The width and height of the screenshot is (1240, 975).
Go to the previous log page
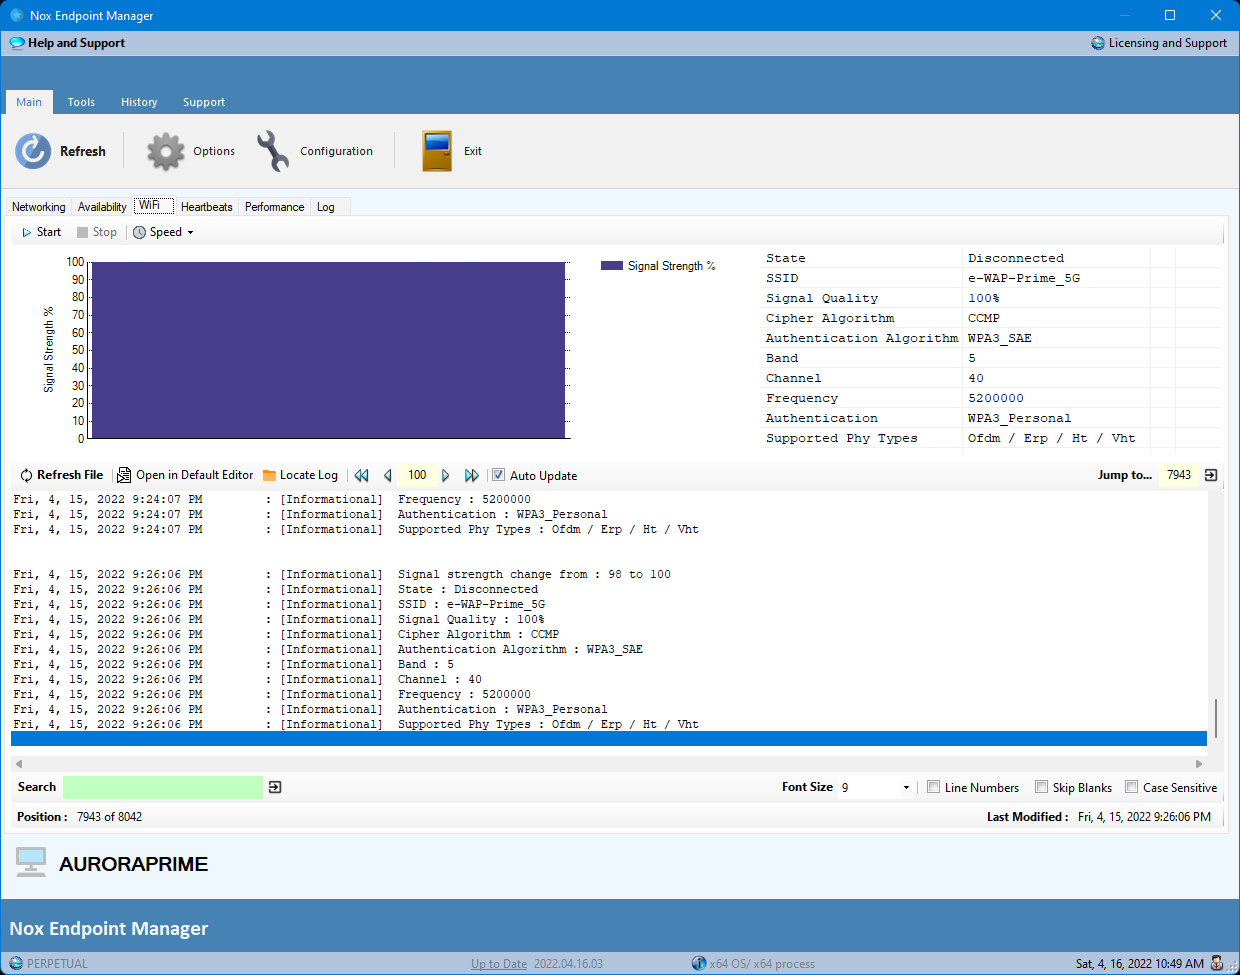tap(388, 475)
